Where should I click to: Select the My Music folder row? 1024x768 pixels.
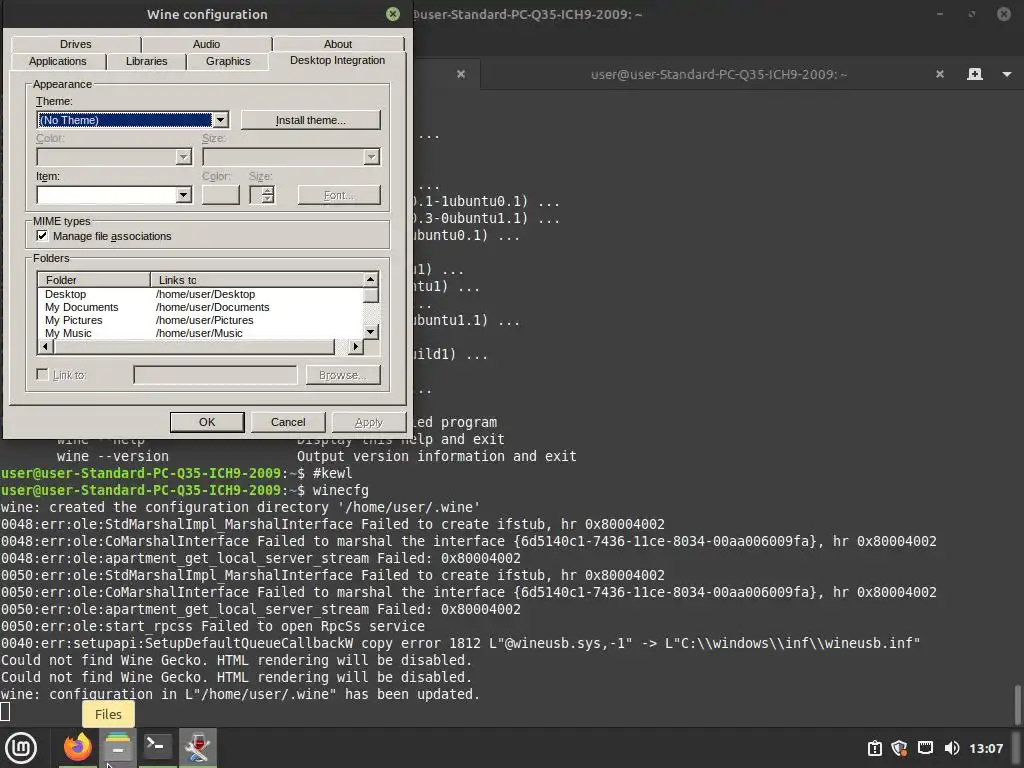click(200, 333)
